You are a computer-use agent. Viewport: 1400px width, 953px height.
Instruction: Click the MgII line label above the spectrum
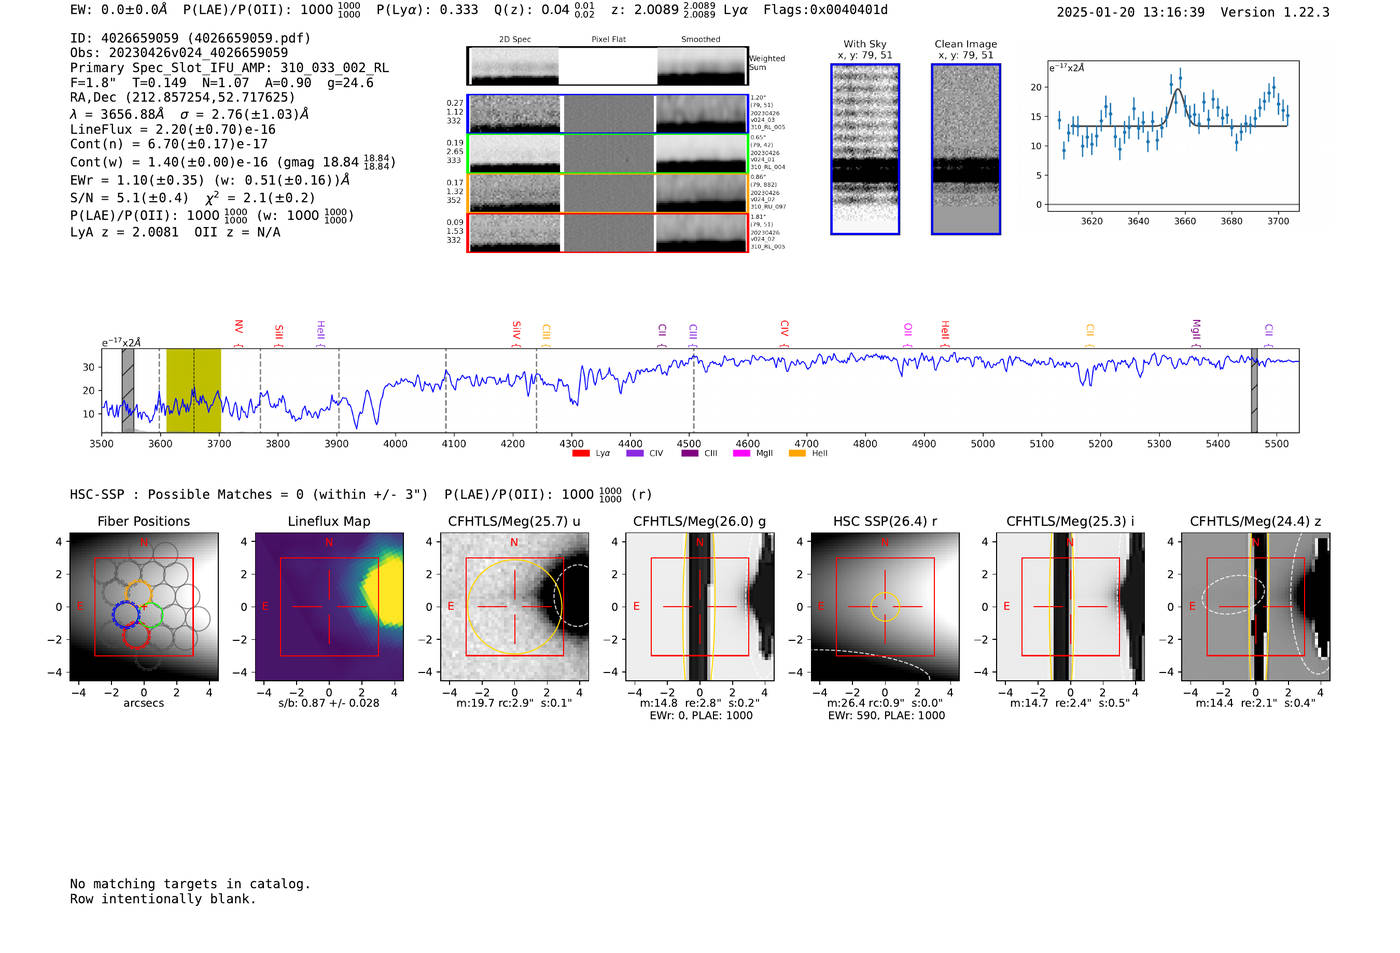pyautogui.click(x=1196, y=329)
